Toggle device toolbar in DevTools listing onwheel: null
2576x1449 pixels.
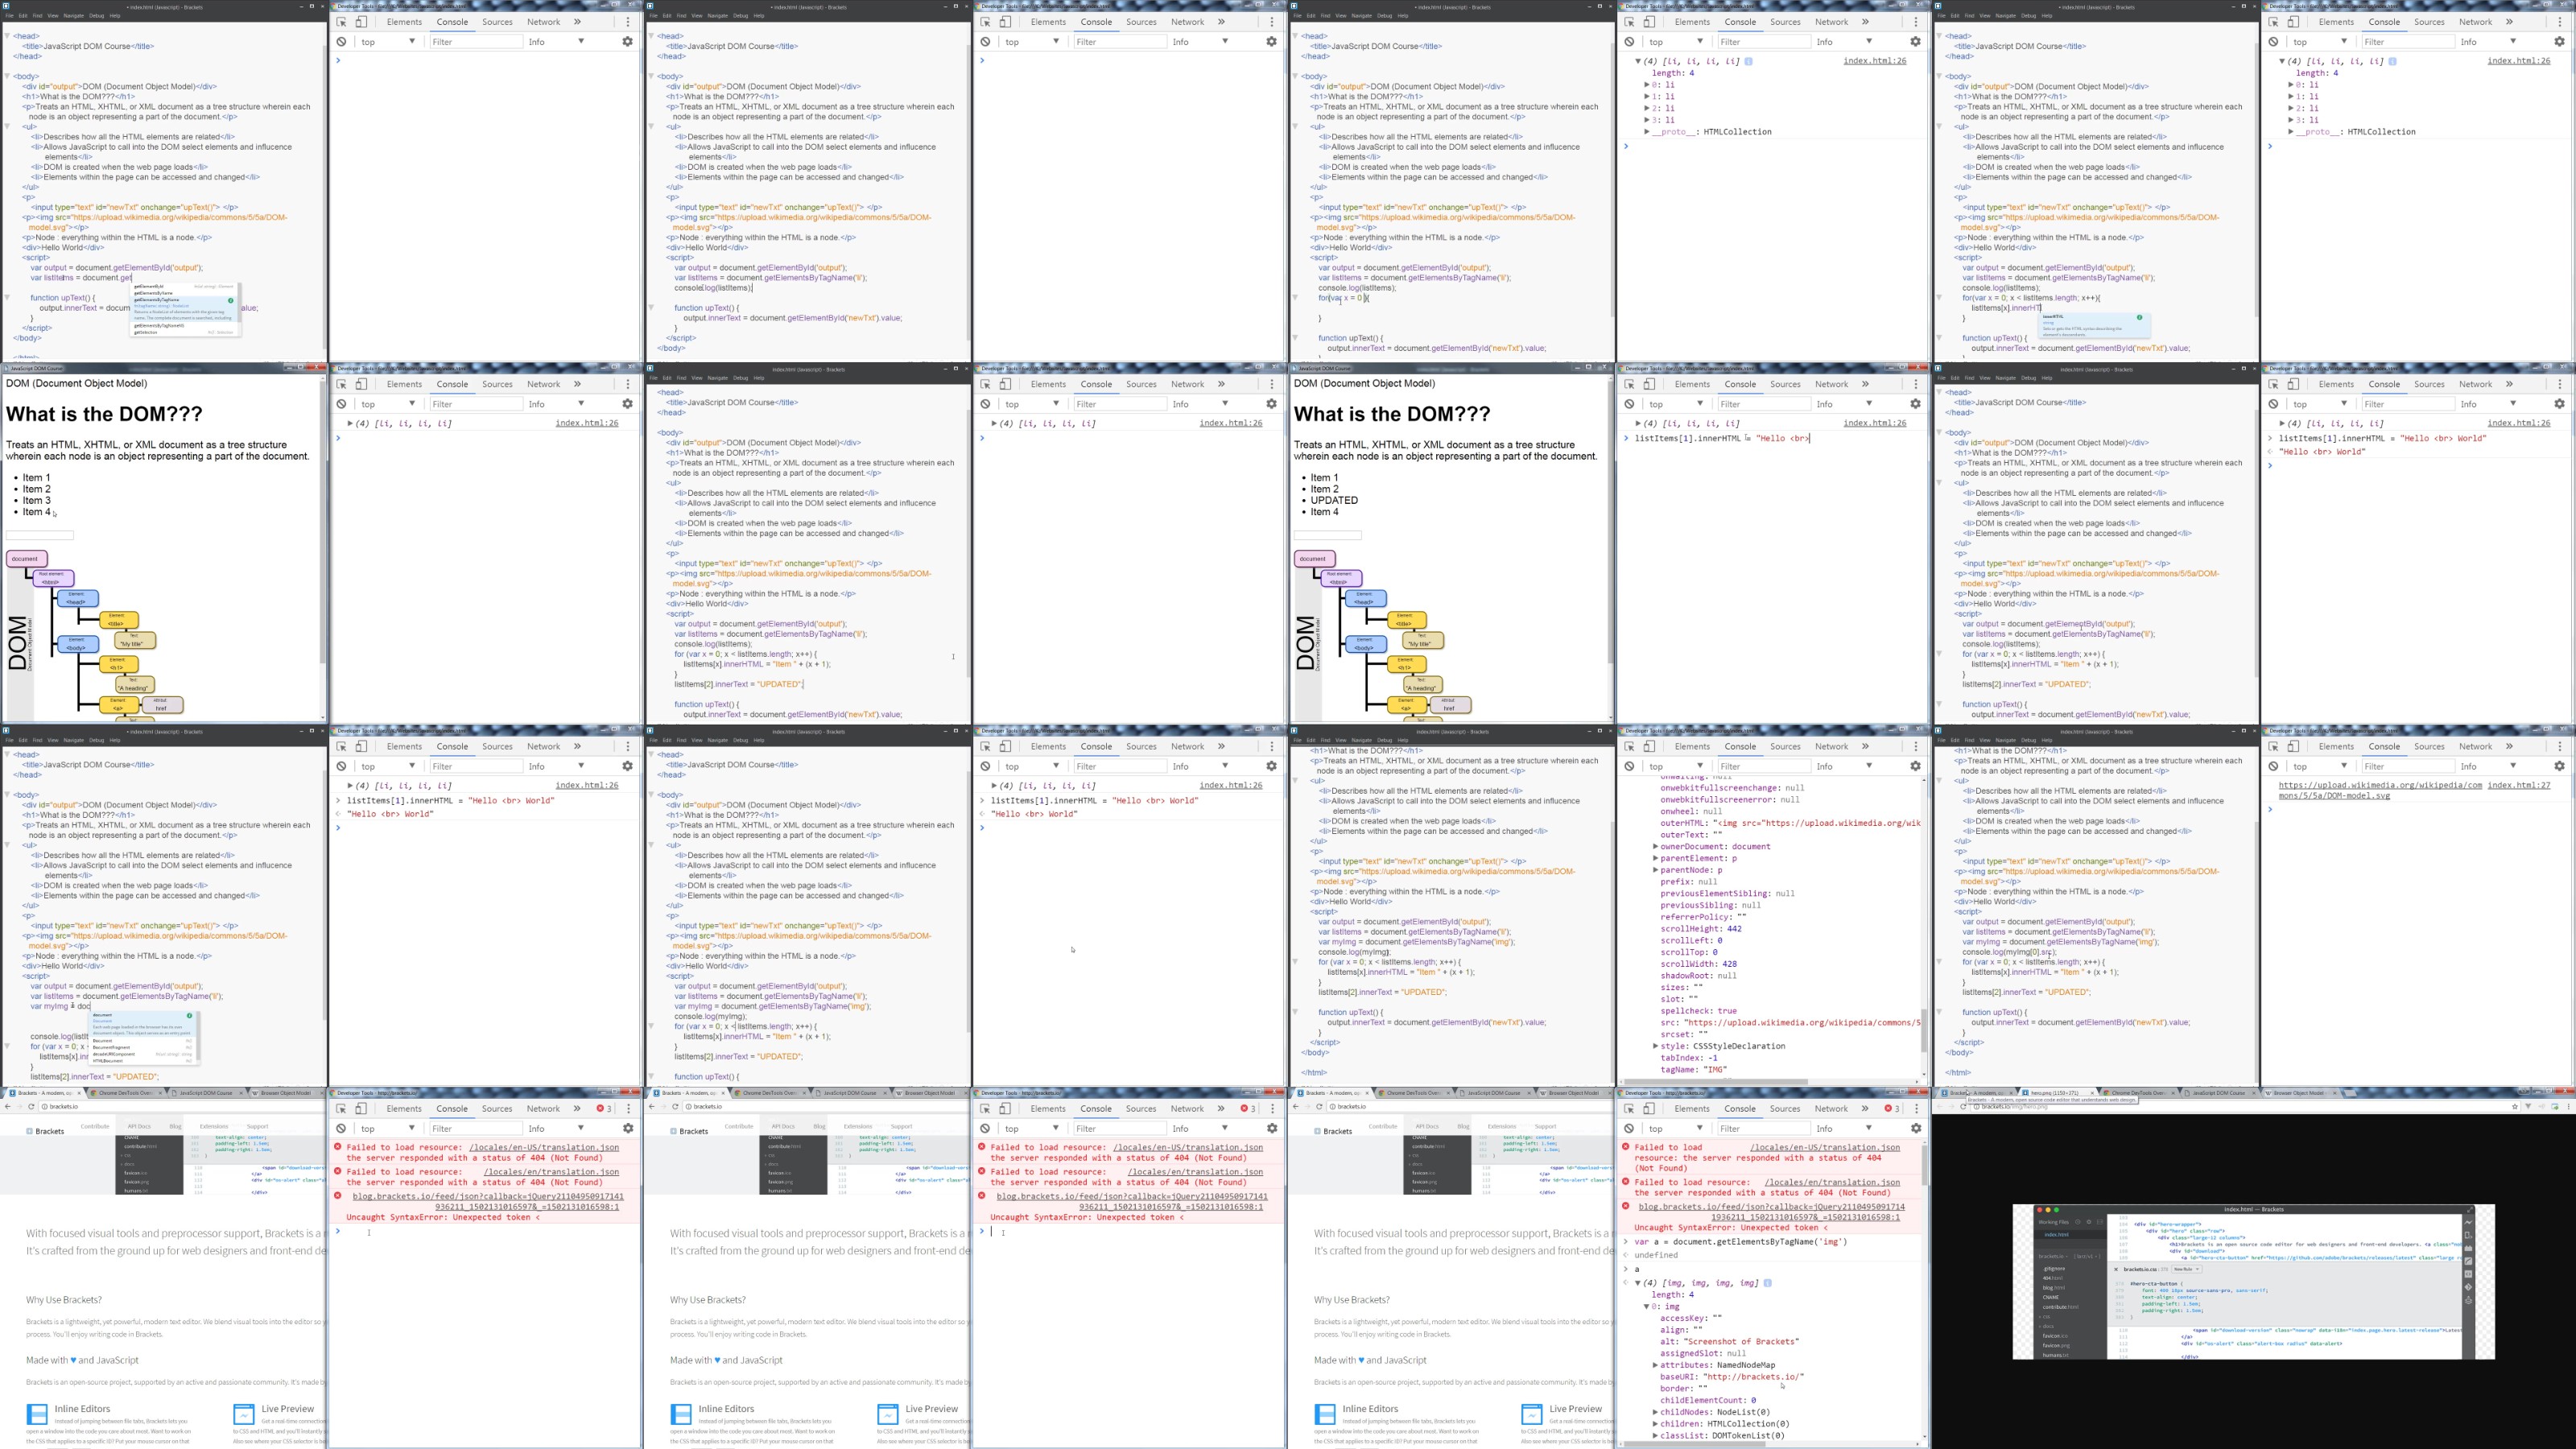point(1649,746)
